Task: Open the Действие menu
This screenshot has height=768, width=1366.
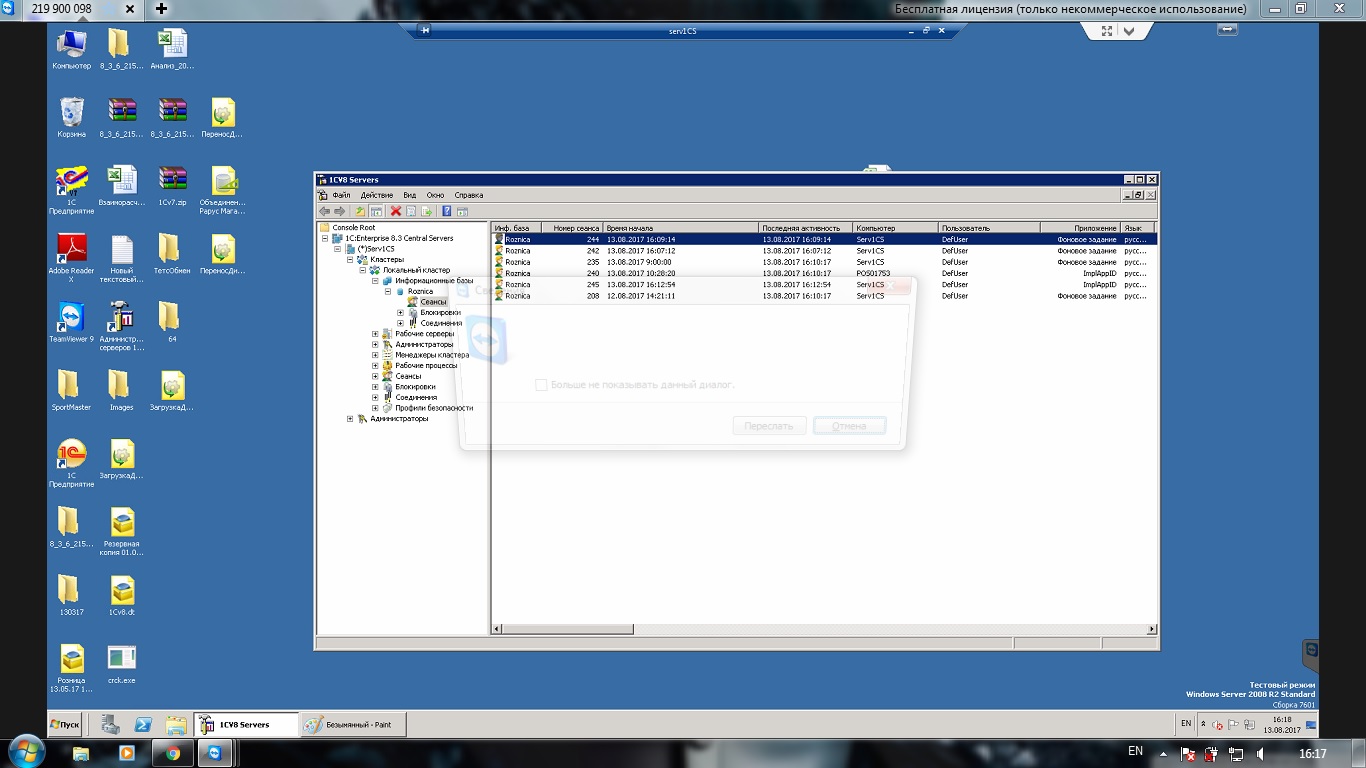Action: 376,195
